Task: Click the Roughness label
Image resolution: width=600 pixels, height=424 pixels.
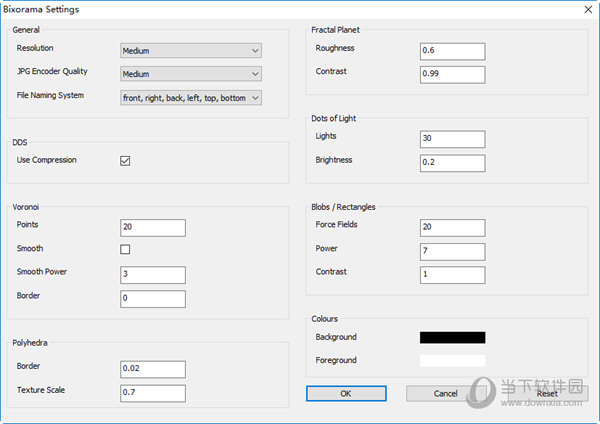Action: point(335,48)
